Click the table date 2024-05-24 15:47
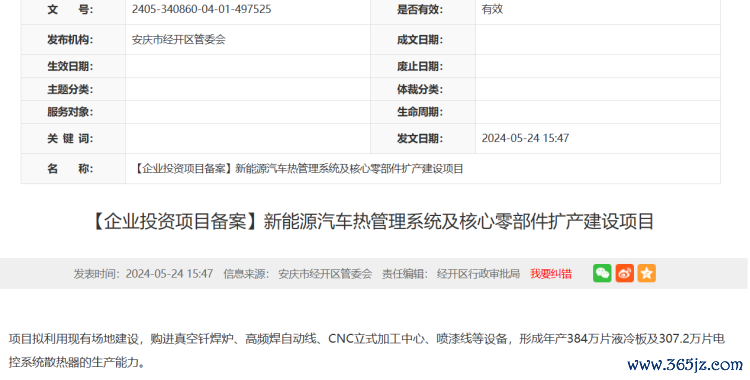Viewport: 750px width, 380px height. coord(525,138)
